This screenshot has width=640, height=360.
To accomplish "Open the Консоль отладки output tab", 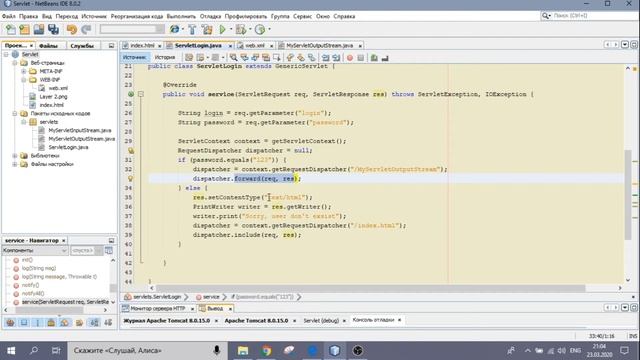I will pyautogui.click(x=373, y=320).
